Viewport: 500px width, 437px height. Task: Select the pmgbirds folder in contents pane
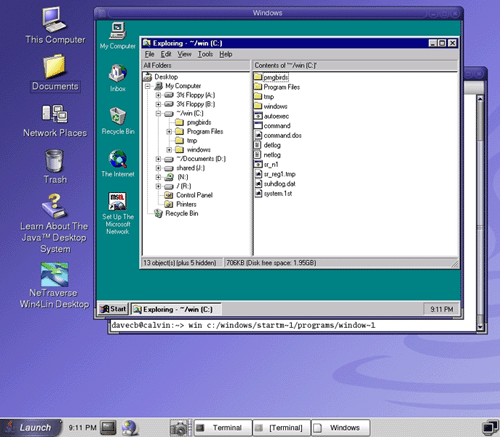271,77
